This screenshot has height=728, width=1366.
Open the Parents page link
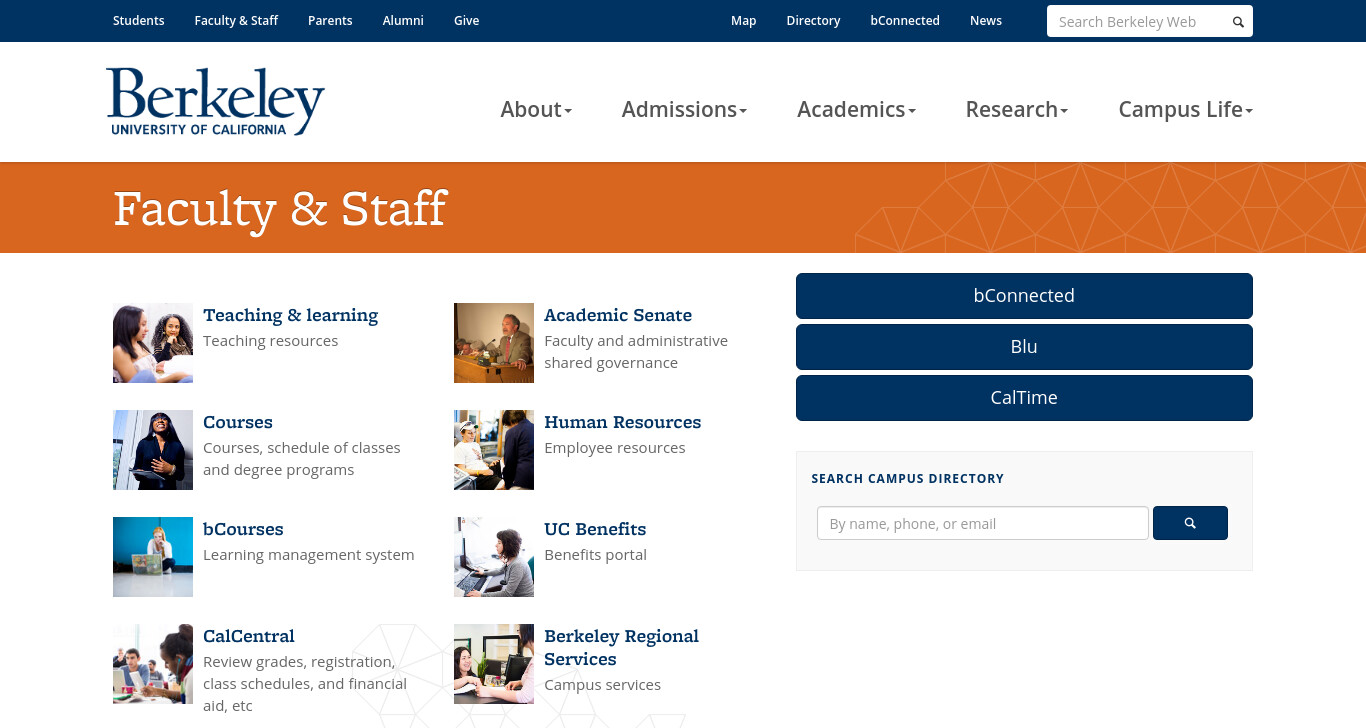coord(330,20)
